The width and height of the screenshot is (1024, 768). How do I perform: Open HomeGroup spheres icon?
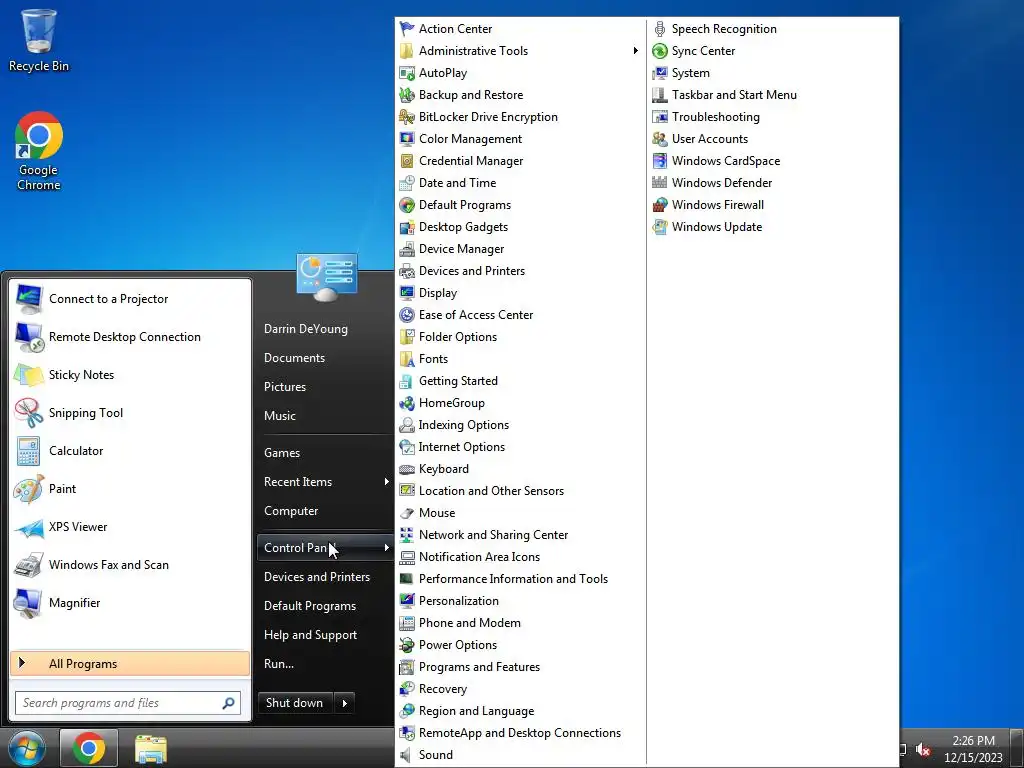tap(407, 403)
